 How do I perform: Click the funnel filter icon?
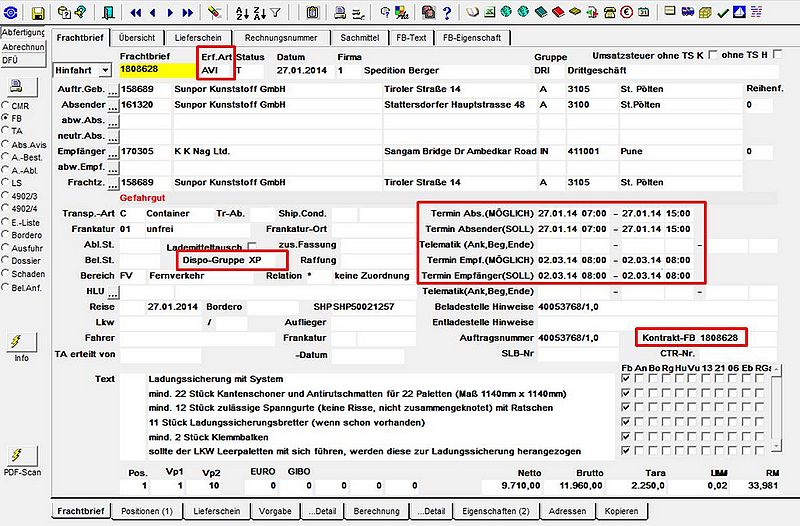[276, 13]
